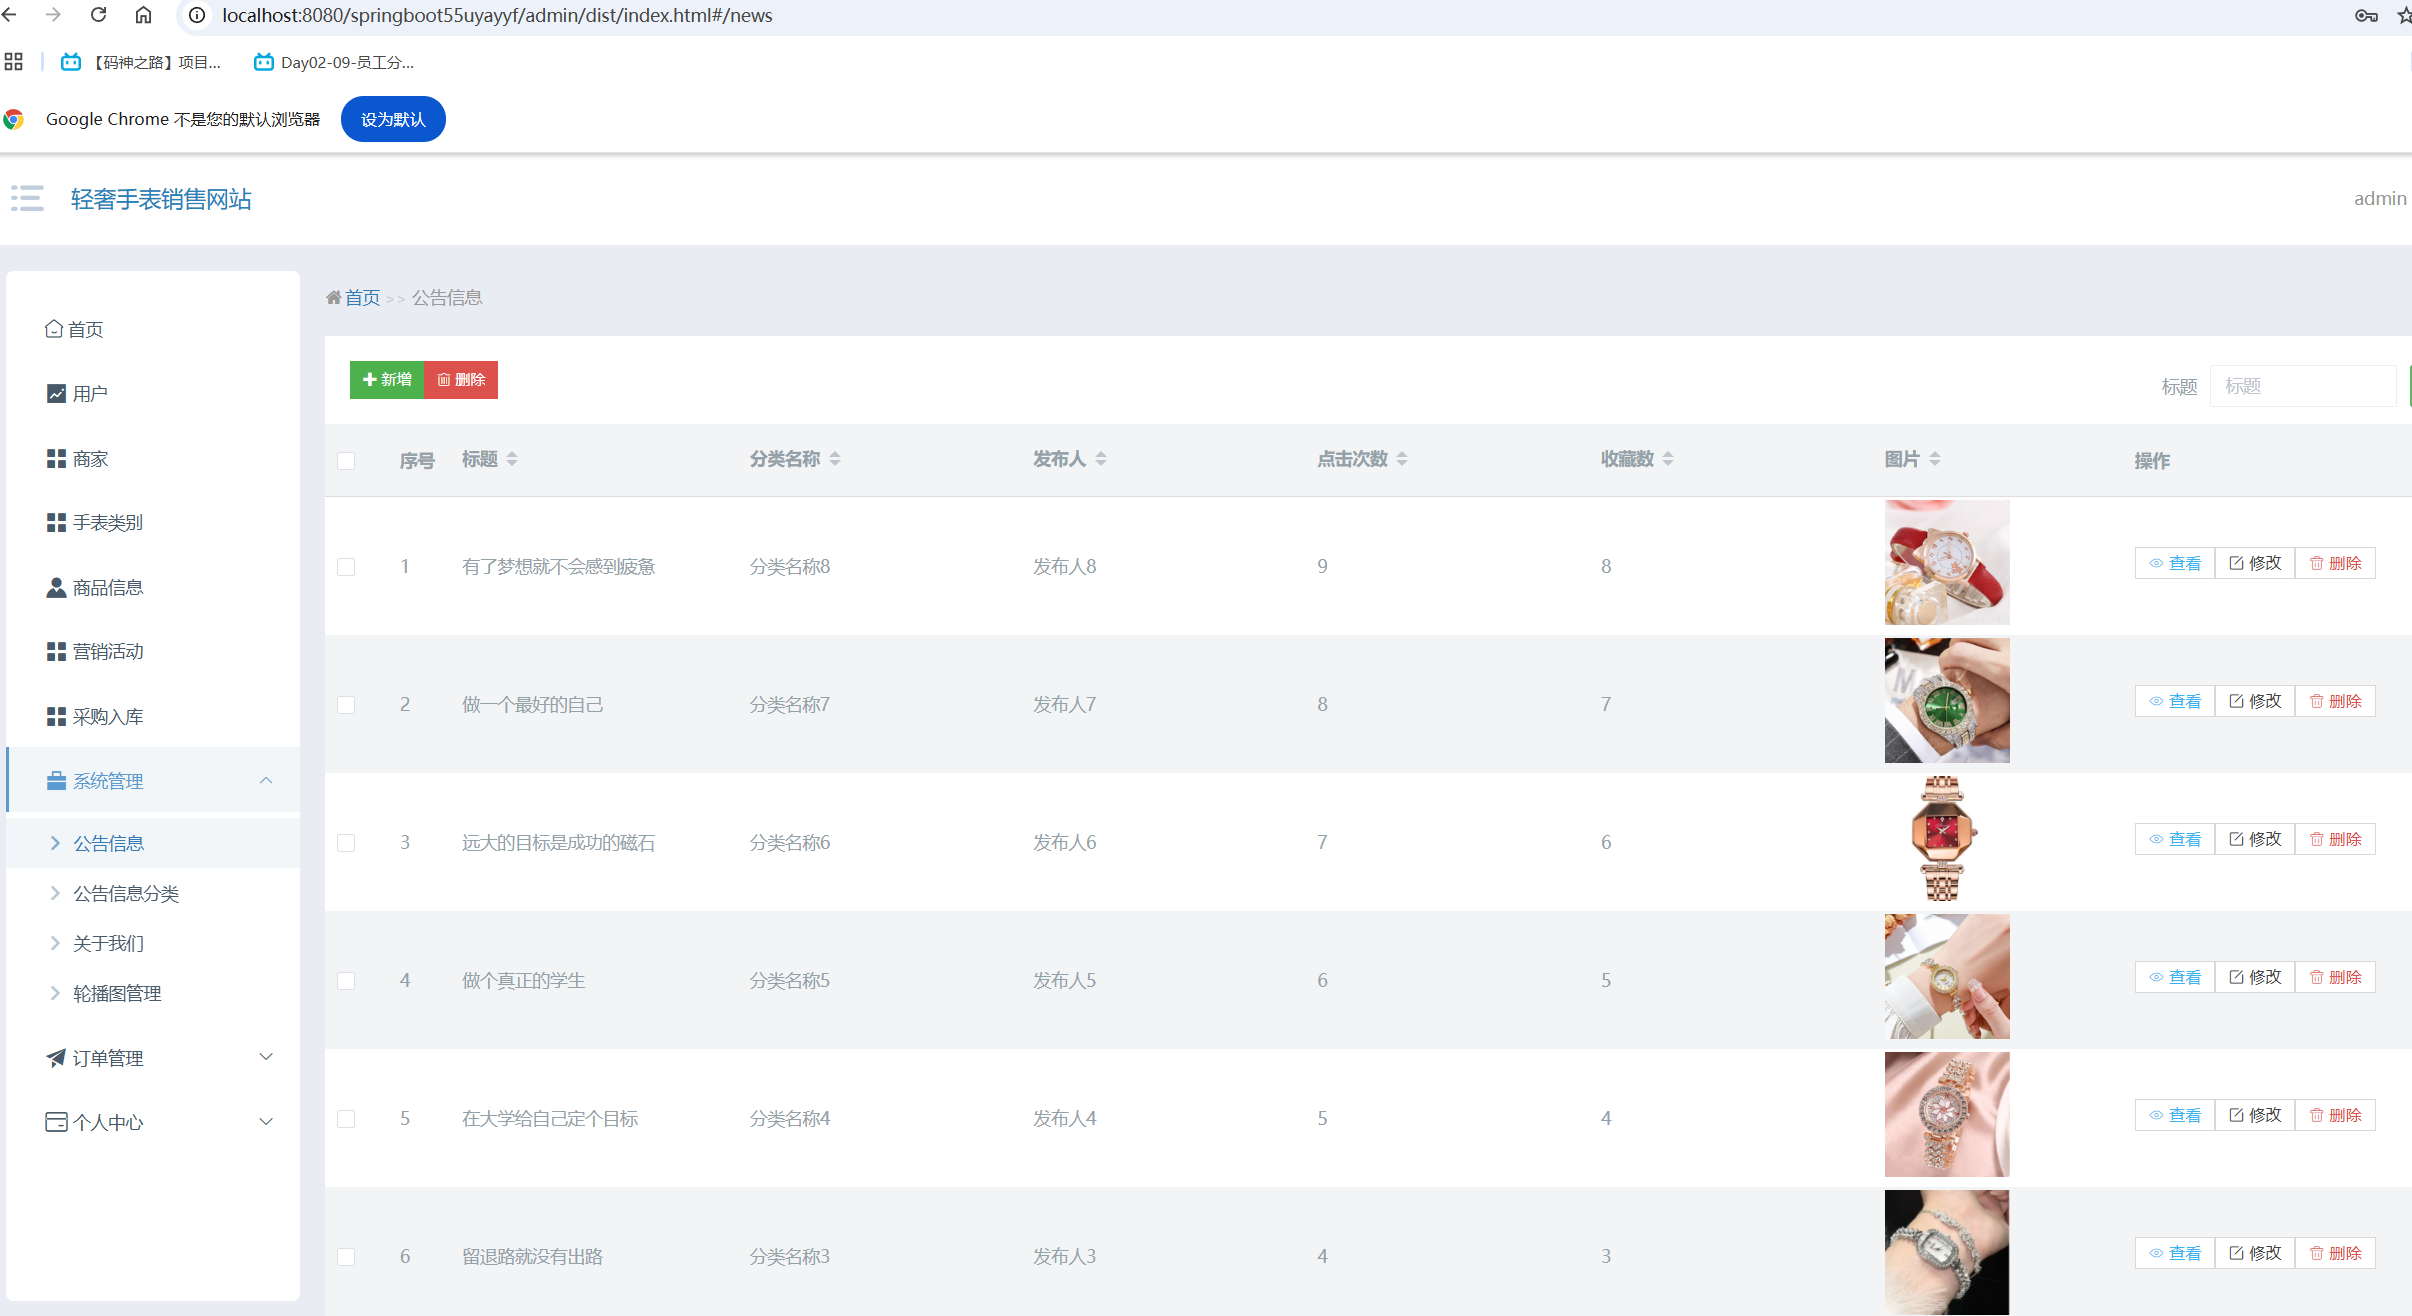Open the 用户 sidebar item

click(x=89, y=394)
